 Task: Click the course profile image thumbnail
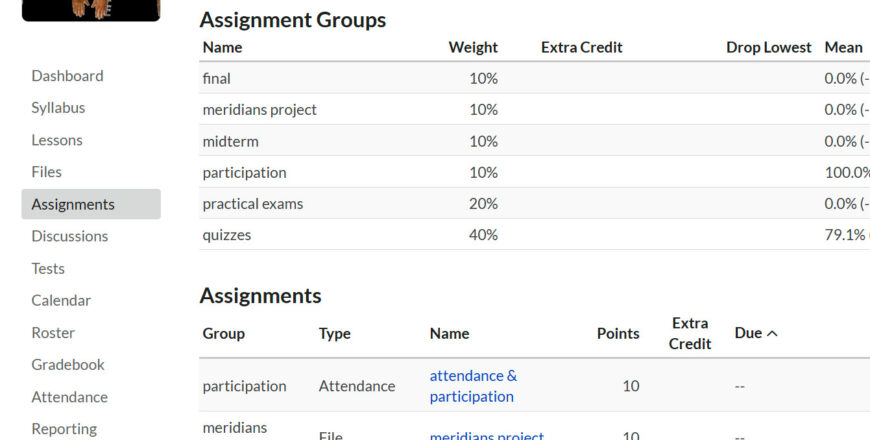(91, 9)
